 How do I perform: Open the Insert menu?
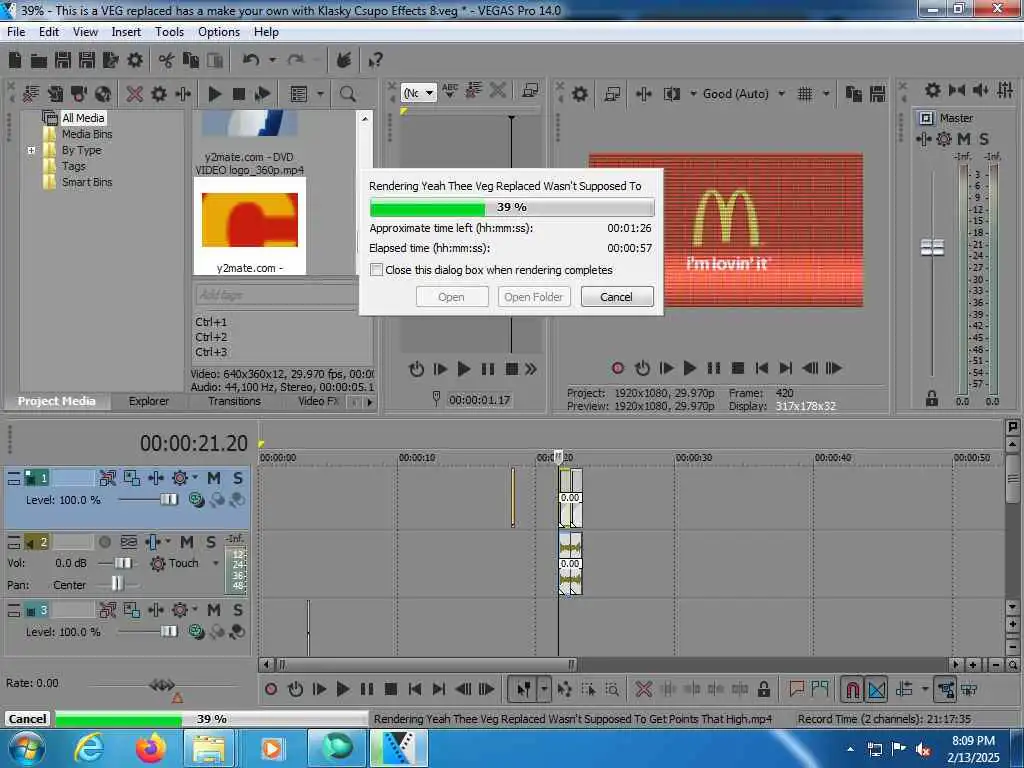126,31
